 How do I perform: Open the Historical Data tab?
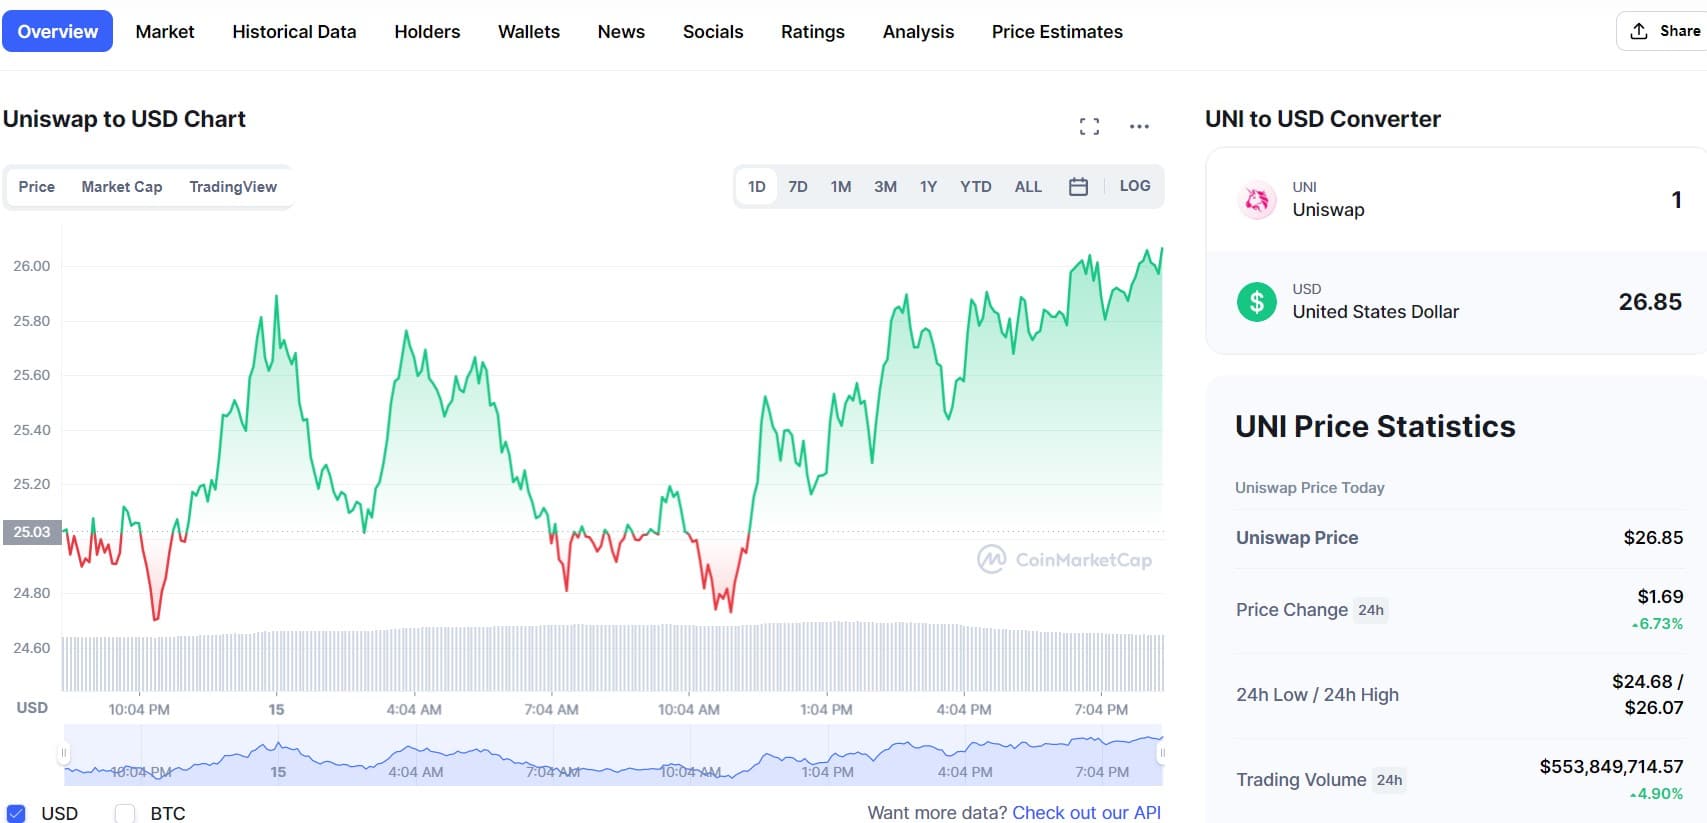tap(294, 32)
